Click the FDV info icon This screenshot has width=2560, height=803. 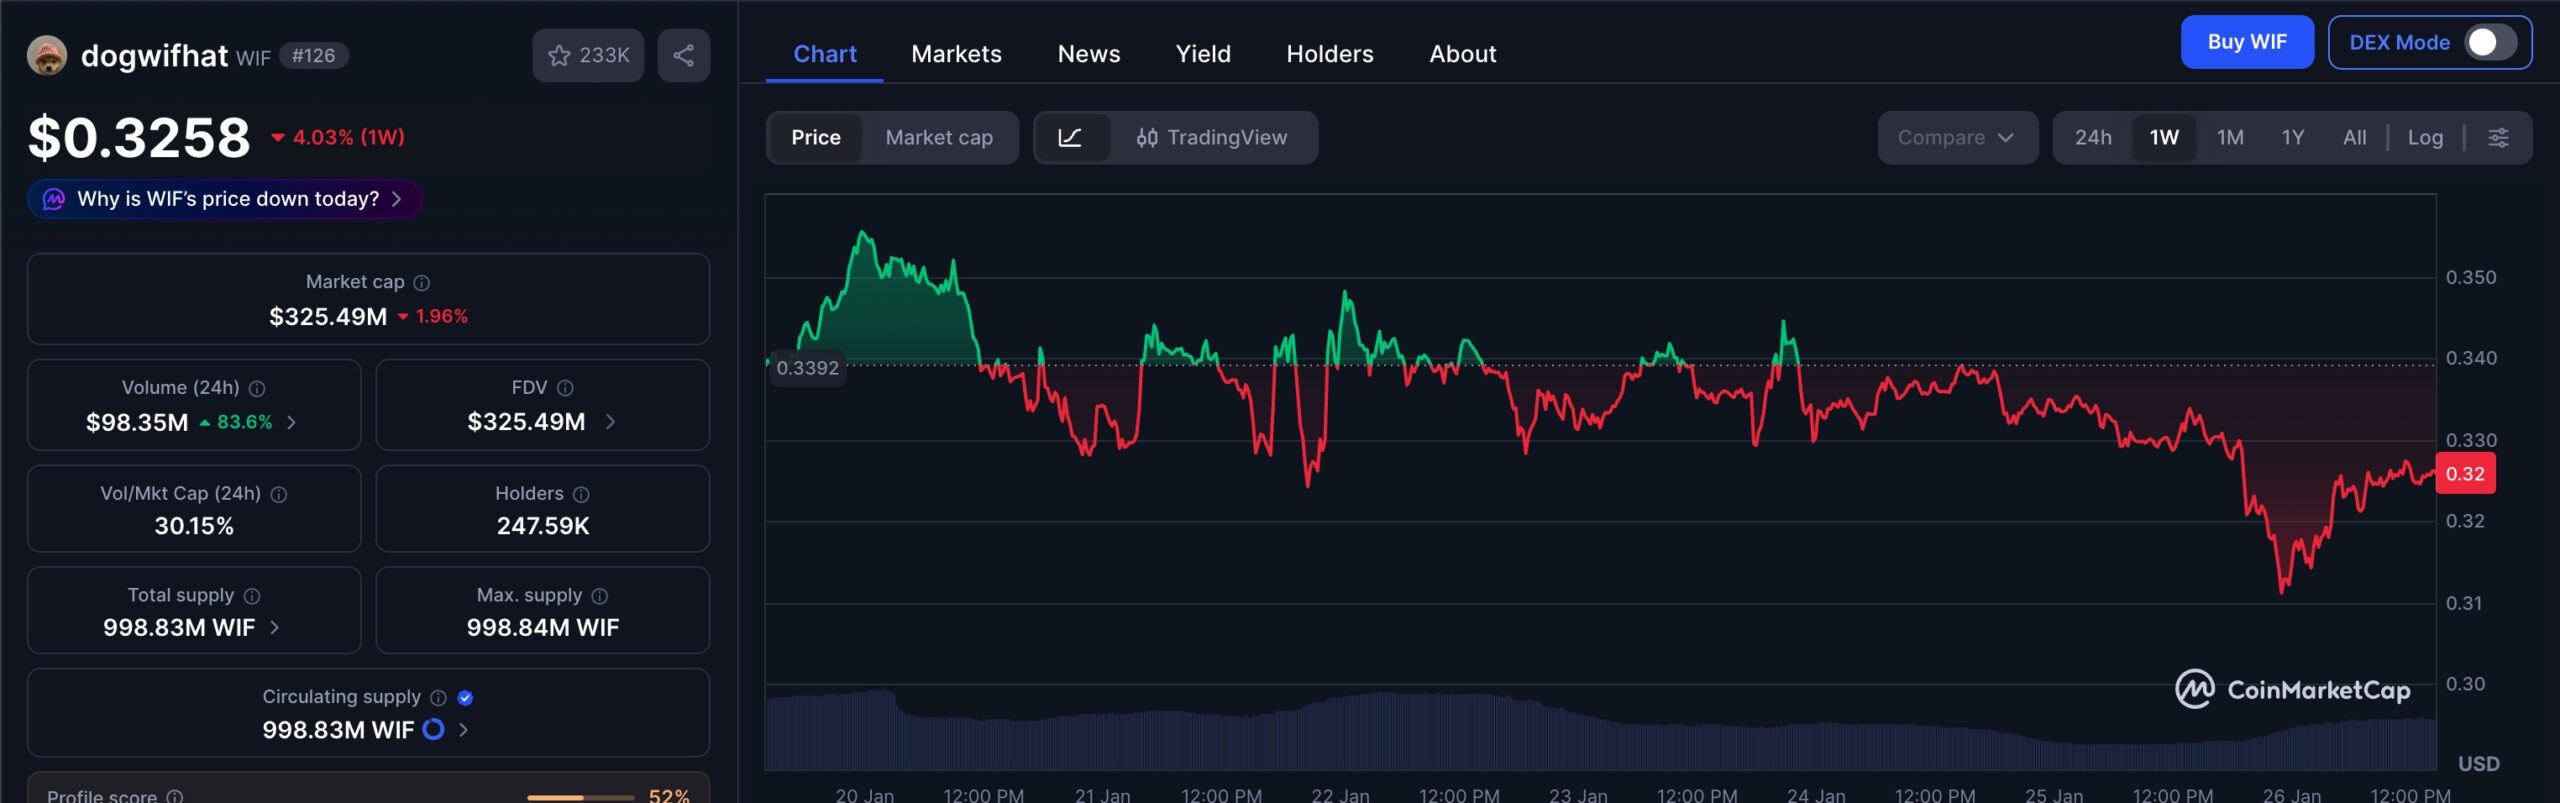click(565, 388)
